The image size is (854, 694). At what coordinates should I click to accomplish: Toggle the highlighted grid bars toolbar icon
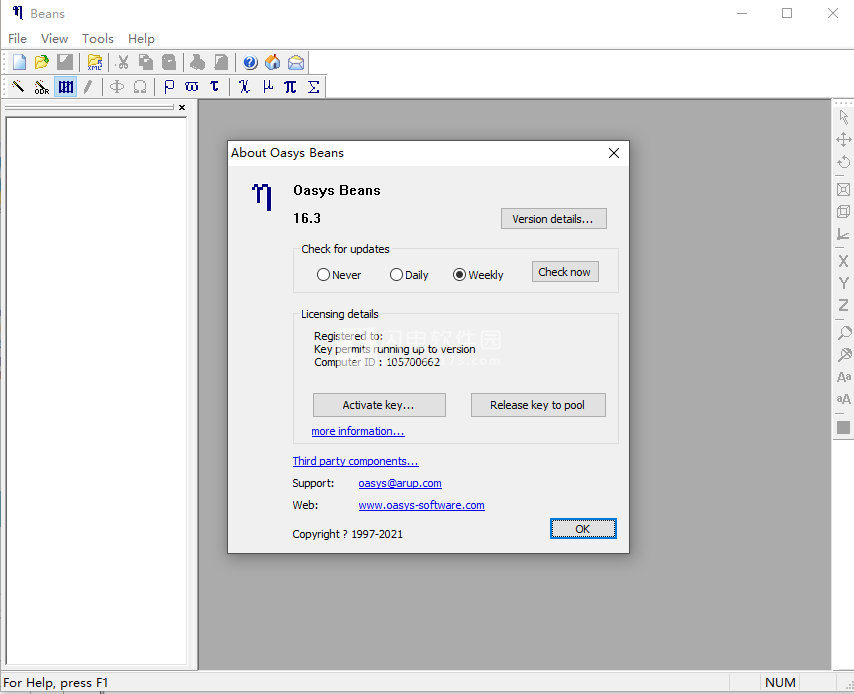65,87
